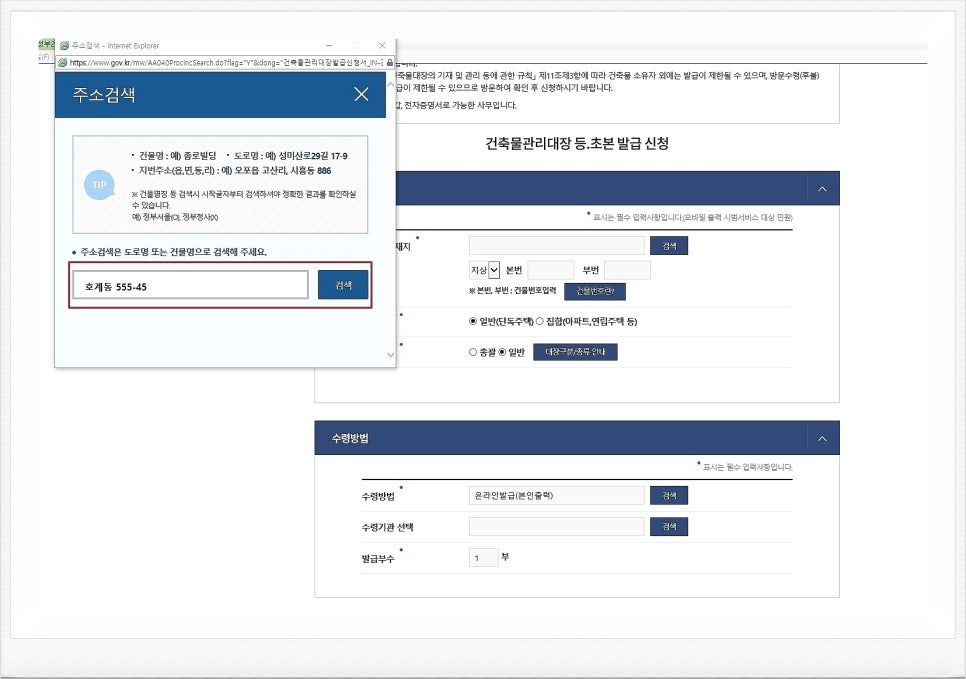
Task: Click the lock icon in popup address bar
Action: point(389,62)
